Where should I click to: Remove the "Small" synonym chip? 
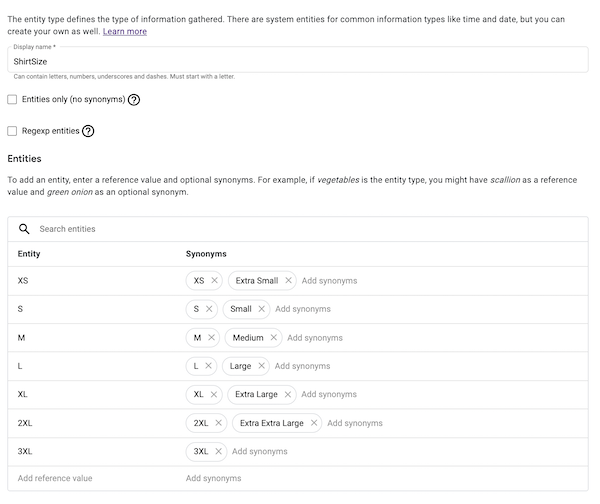coord(262,309)
